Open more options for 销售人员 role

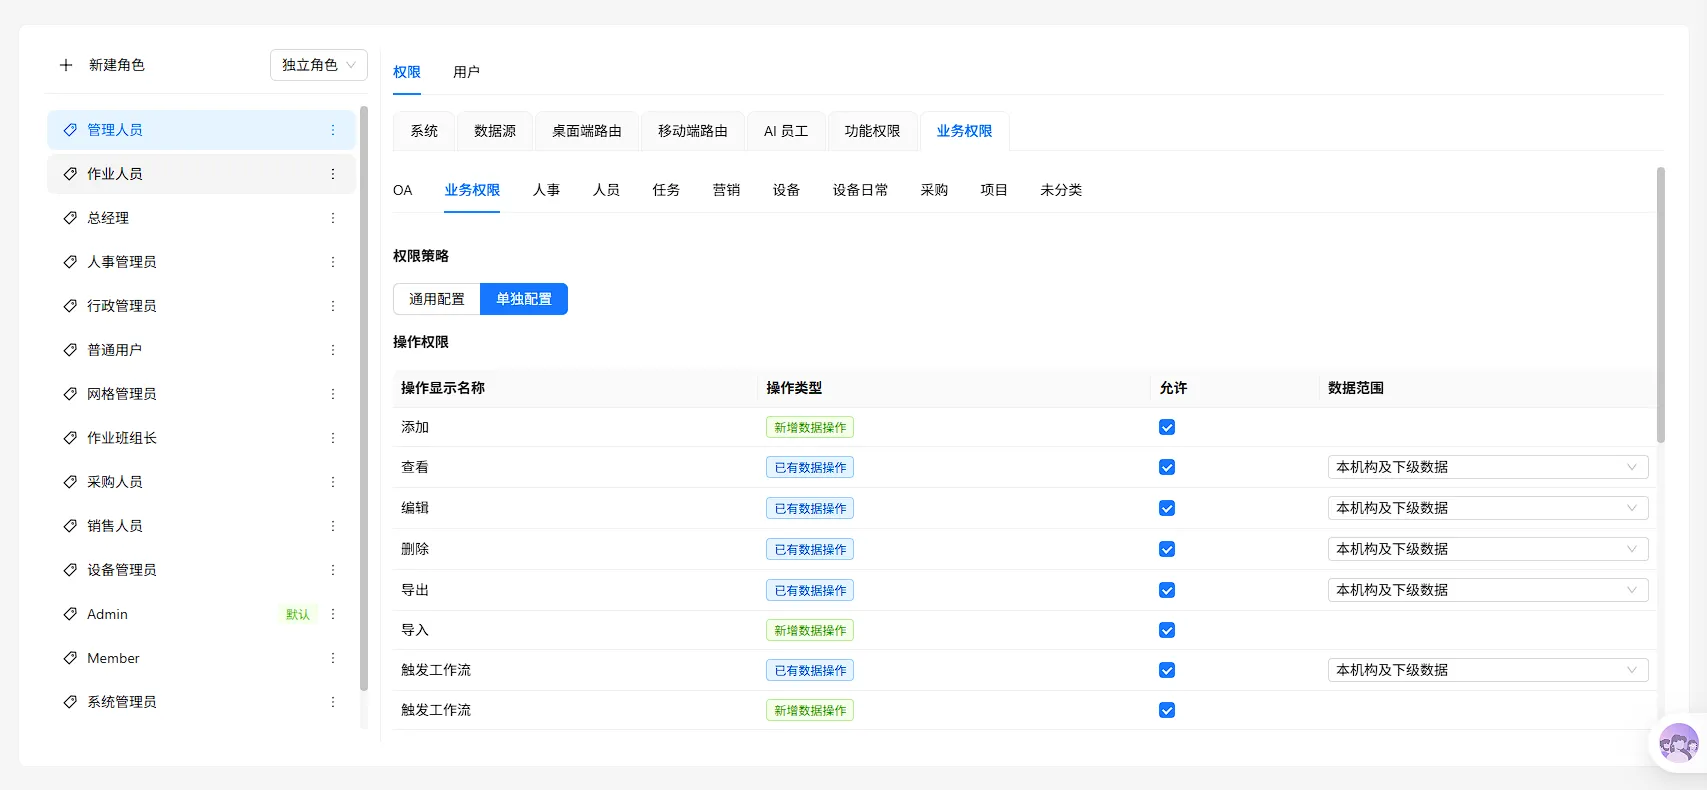(x=333, y=526)
